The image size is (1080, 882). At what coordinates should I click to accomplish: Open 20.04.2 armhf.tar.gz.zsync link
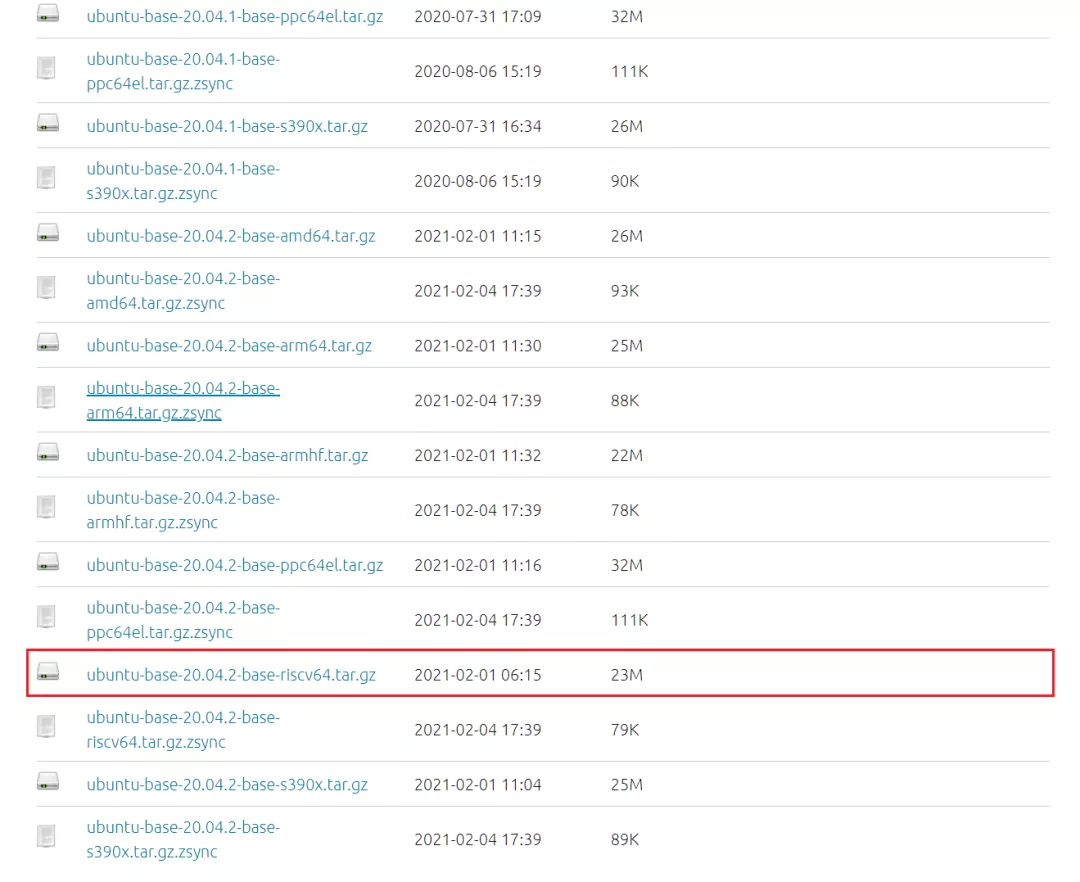[183, 510]
